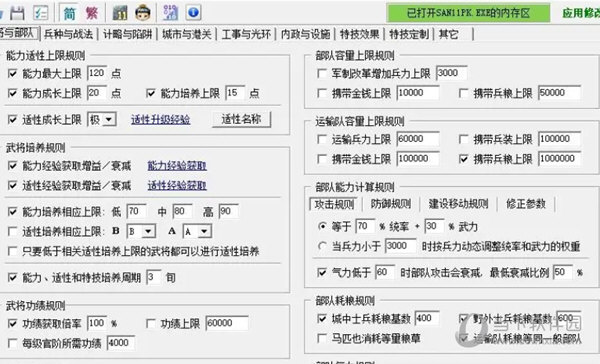
Task: Click the 能力最大上限 field showing 120
Action: click(97, 73)
